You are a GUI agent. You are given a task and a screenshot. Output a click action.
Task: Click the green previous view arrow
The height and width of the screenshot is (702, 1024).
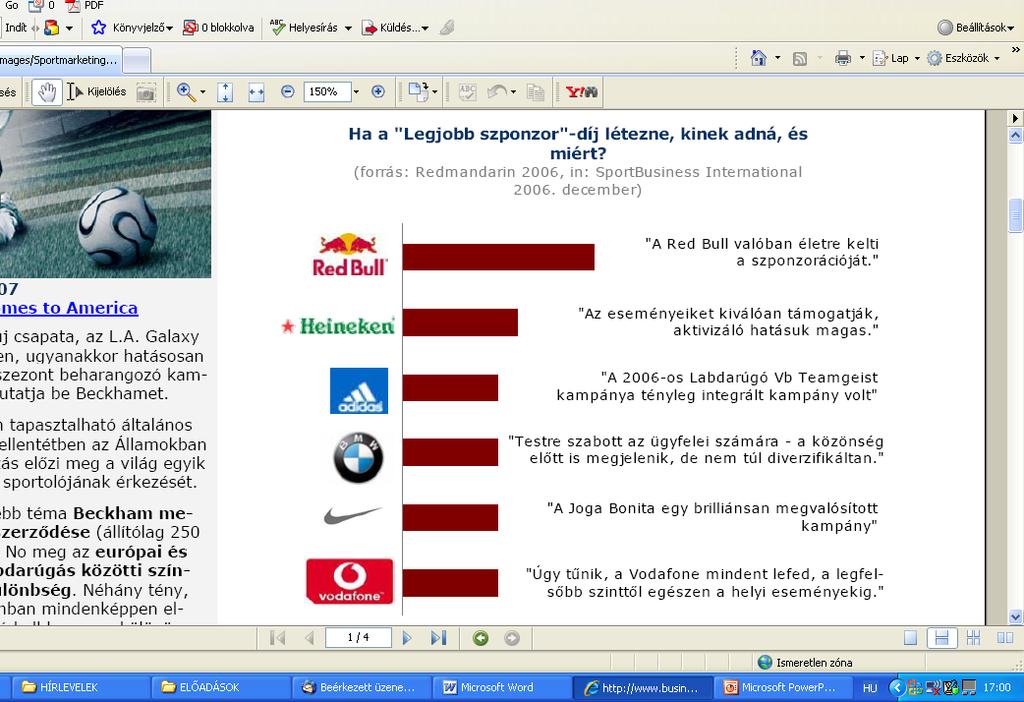pos(481,638)
